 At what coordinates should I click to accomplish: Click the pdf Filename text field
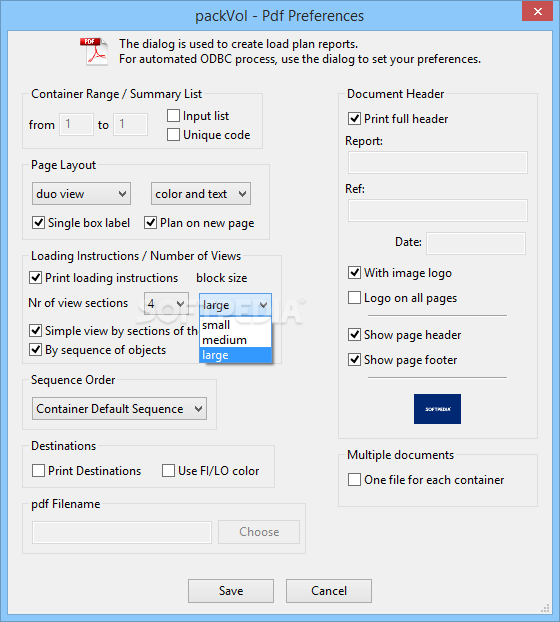122,532
